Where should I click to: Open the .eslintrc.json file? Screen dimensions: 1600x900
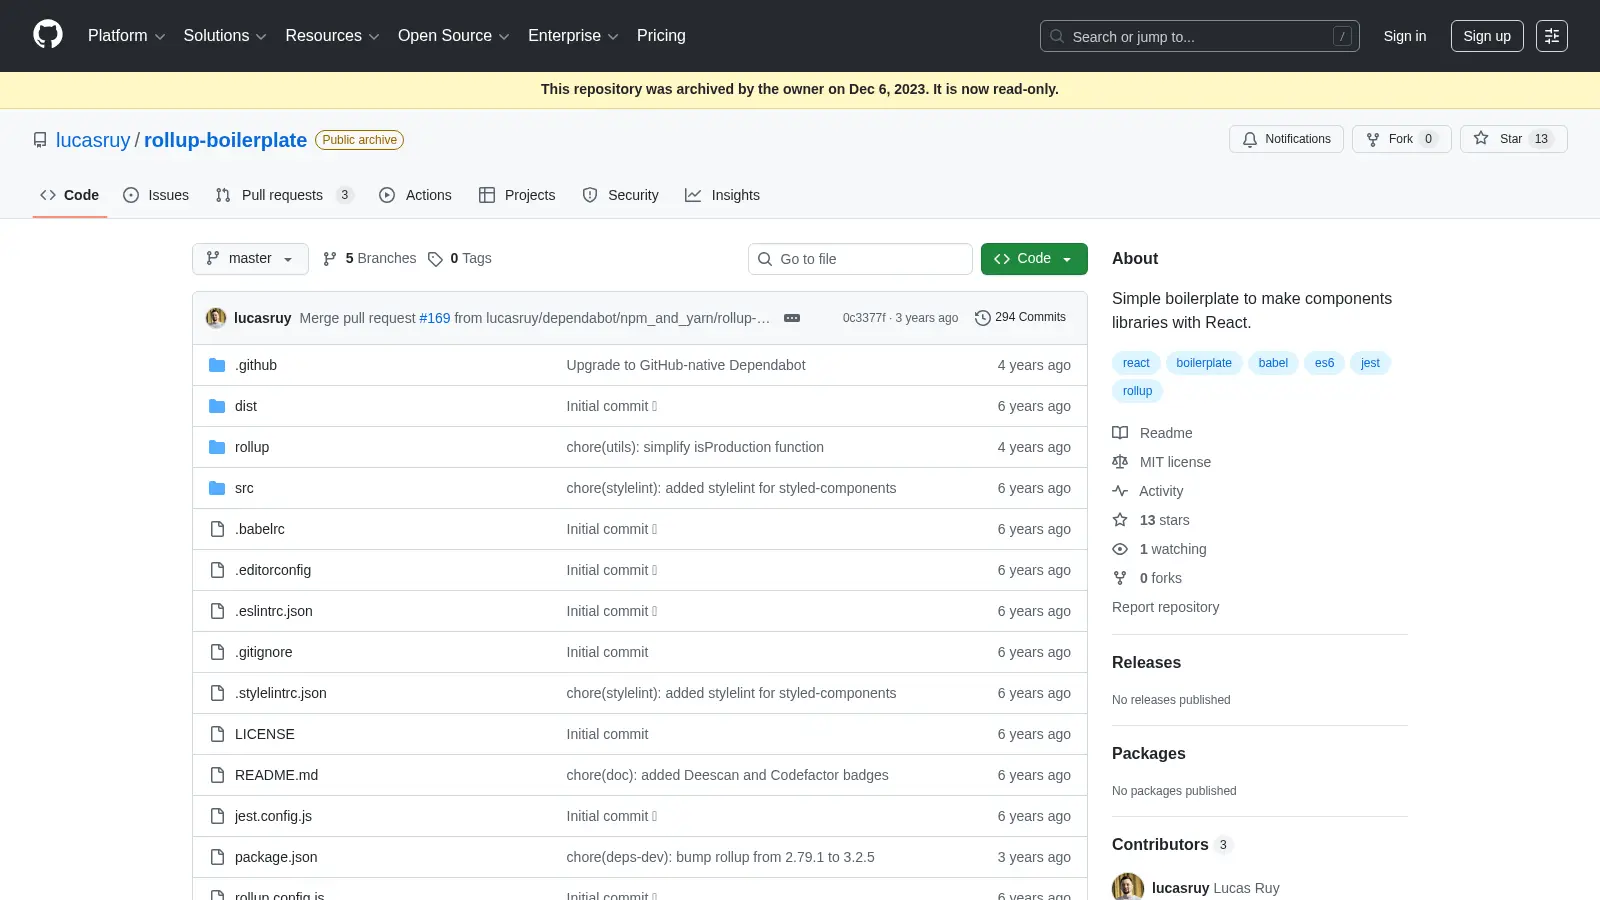tap(273, 611)
